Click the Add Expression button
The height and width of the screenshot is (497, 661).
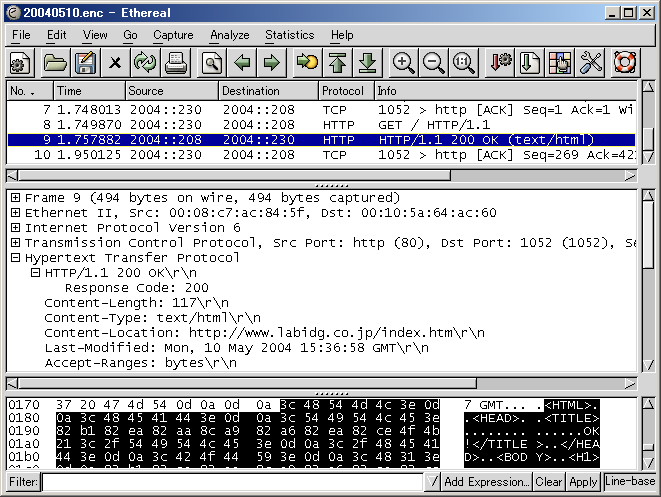pos(486,482)
